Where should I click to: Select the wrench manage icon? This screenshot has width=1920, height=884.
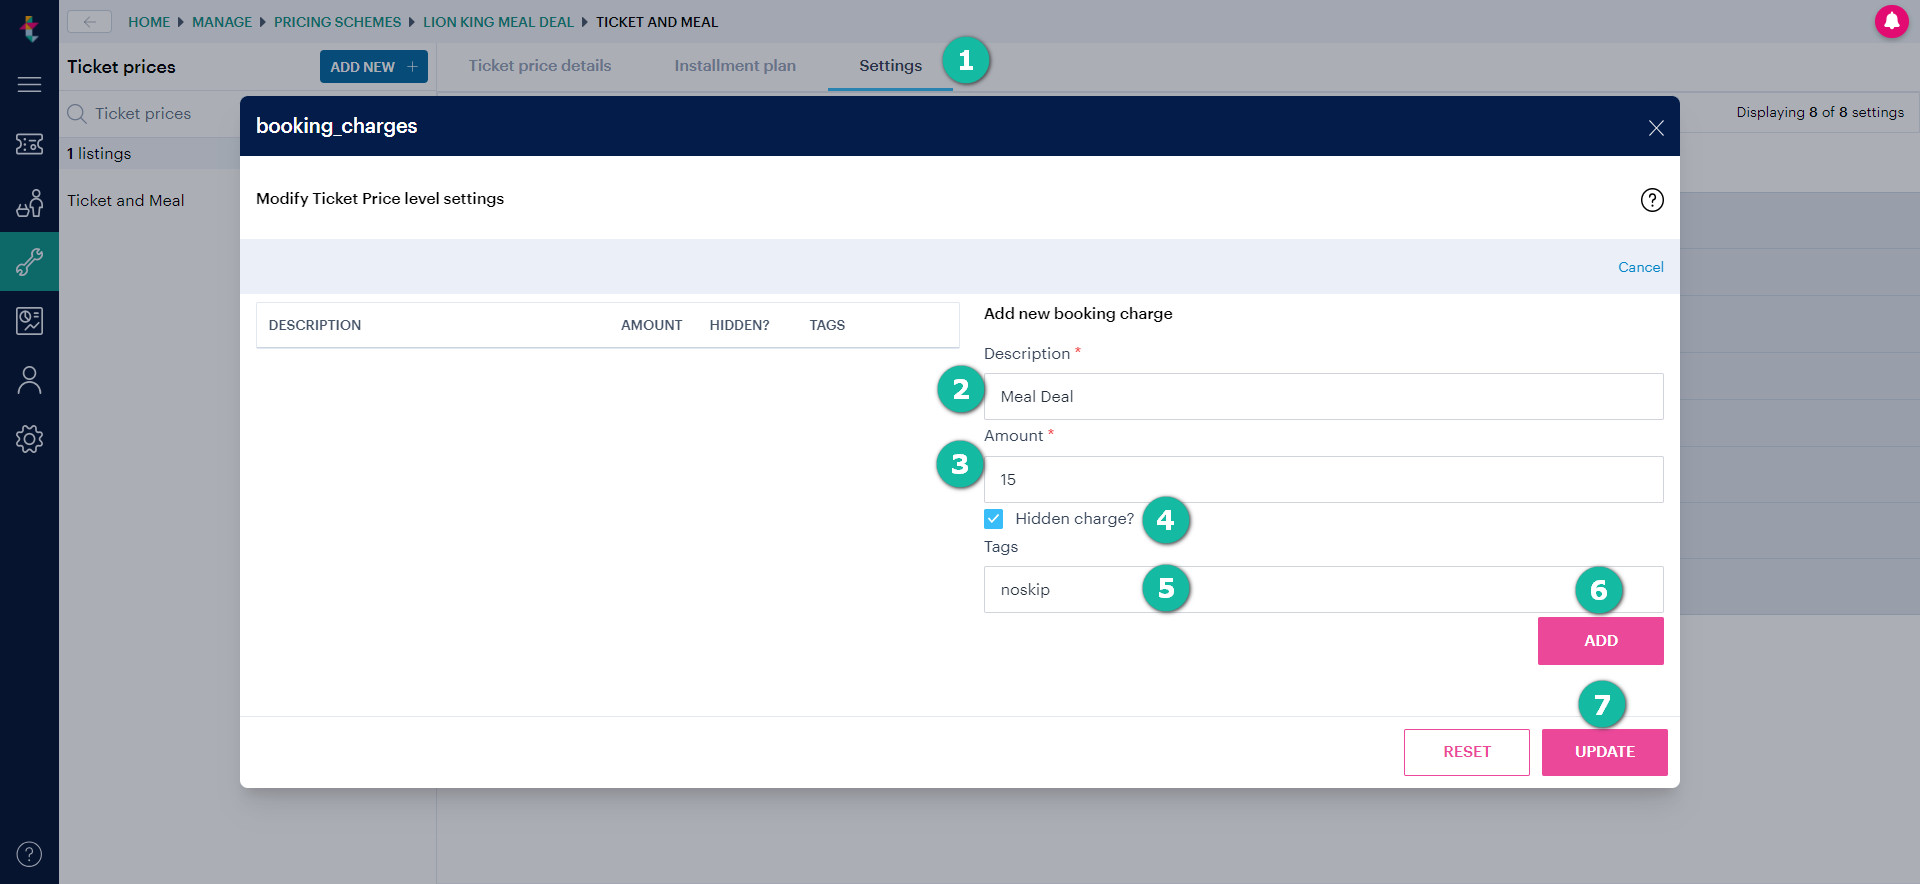[29, 262]
